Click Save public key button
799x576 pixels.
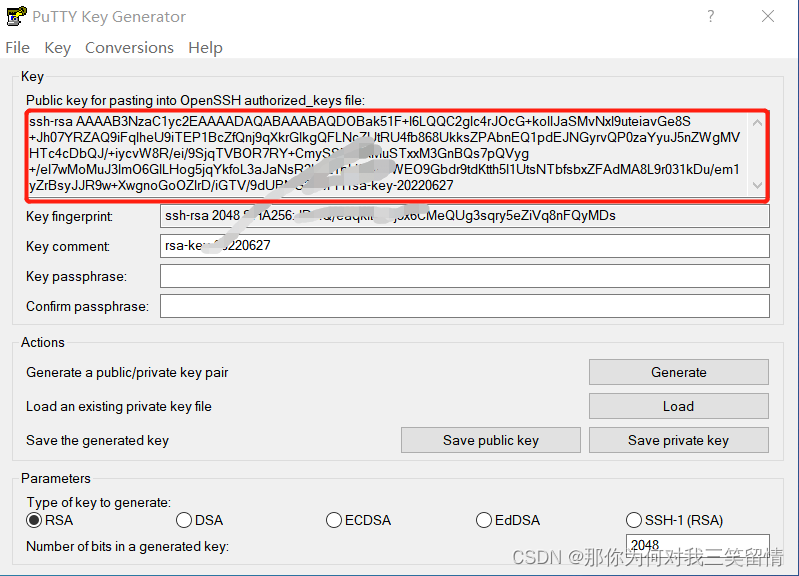point(491,440)
